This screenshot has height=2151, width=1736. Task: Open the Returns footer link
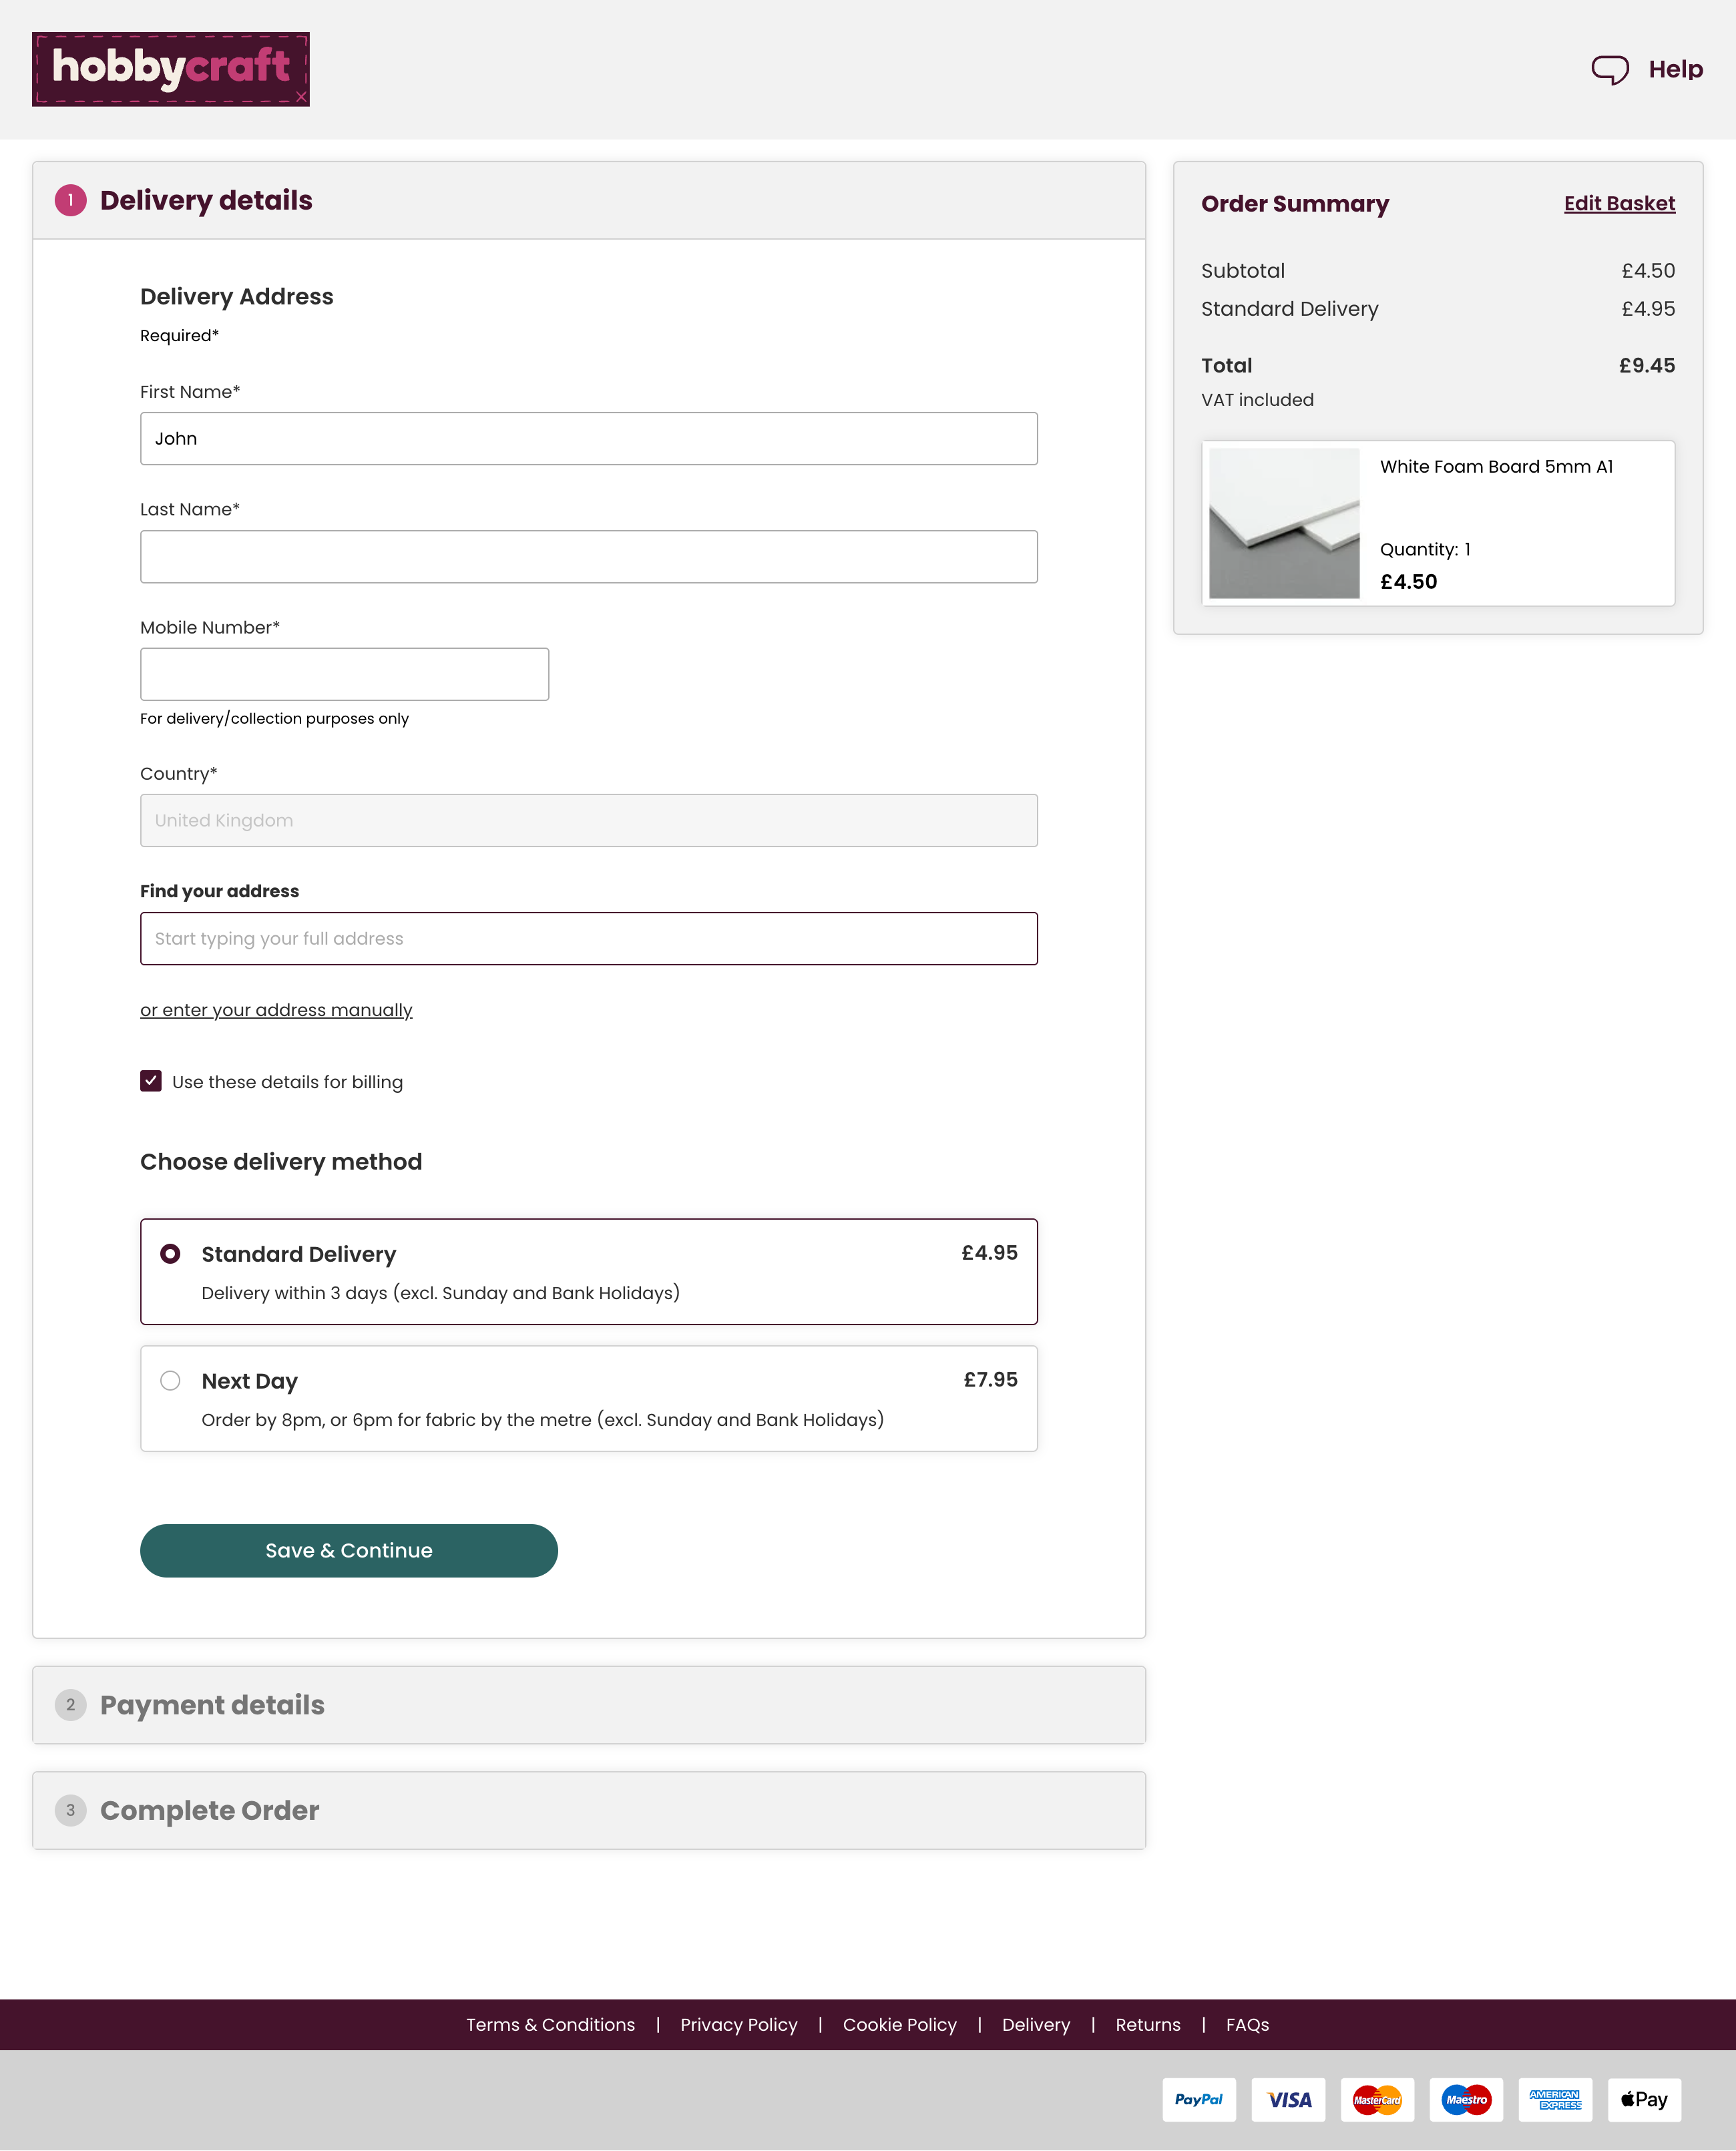[x=1148, y=2025]
